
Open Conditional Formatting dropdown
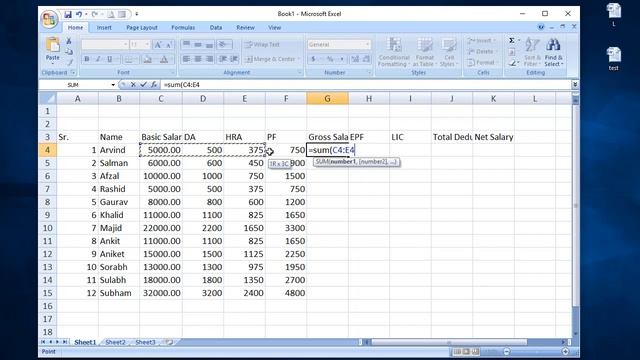point(394,52)
